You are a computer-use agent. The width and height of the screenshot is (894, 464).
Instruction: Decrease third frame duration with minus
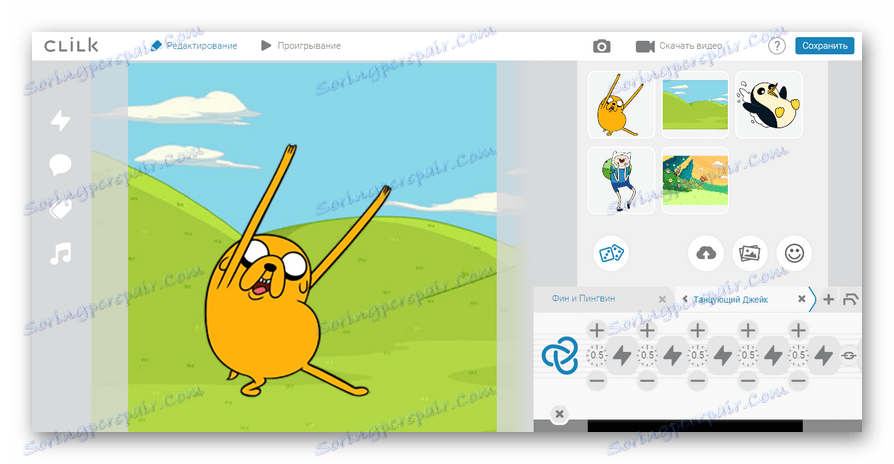pyautogui.click(x=697, y=381)
